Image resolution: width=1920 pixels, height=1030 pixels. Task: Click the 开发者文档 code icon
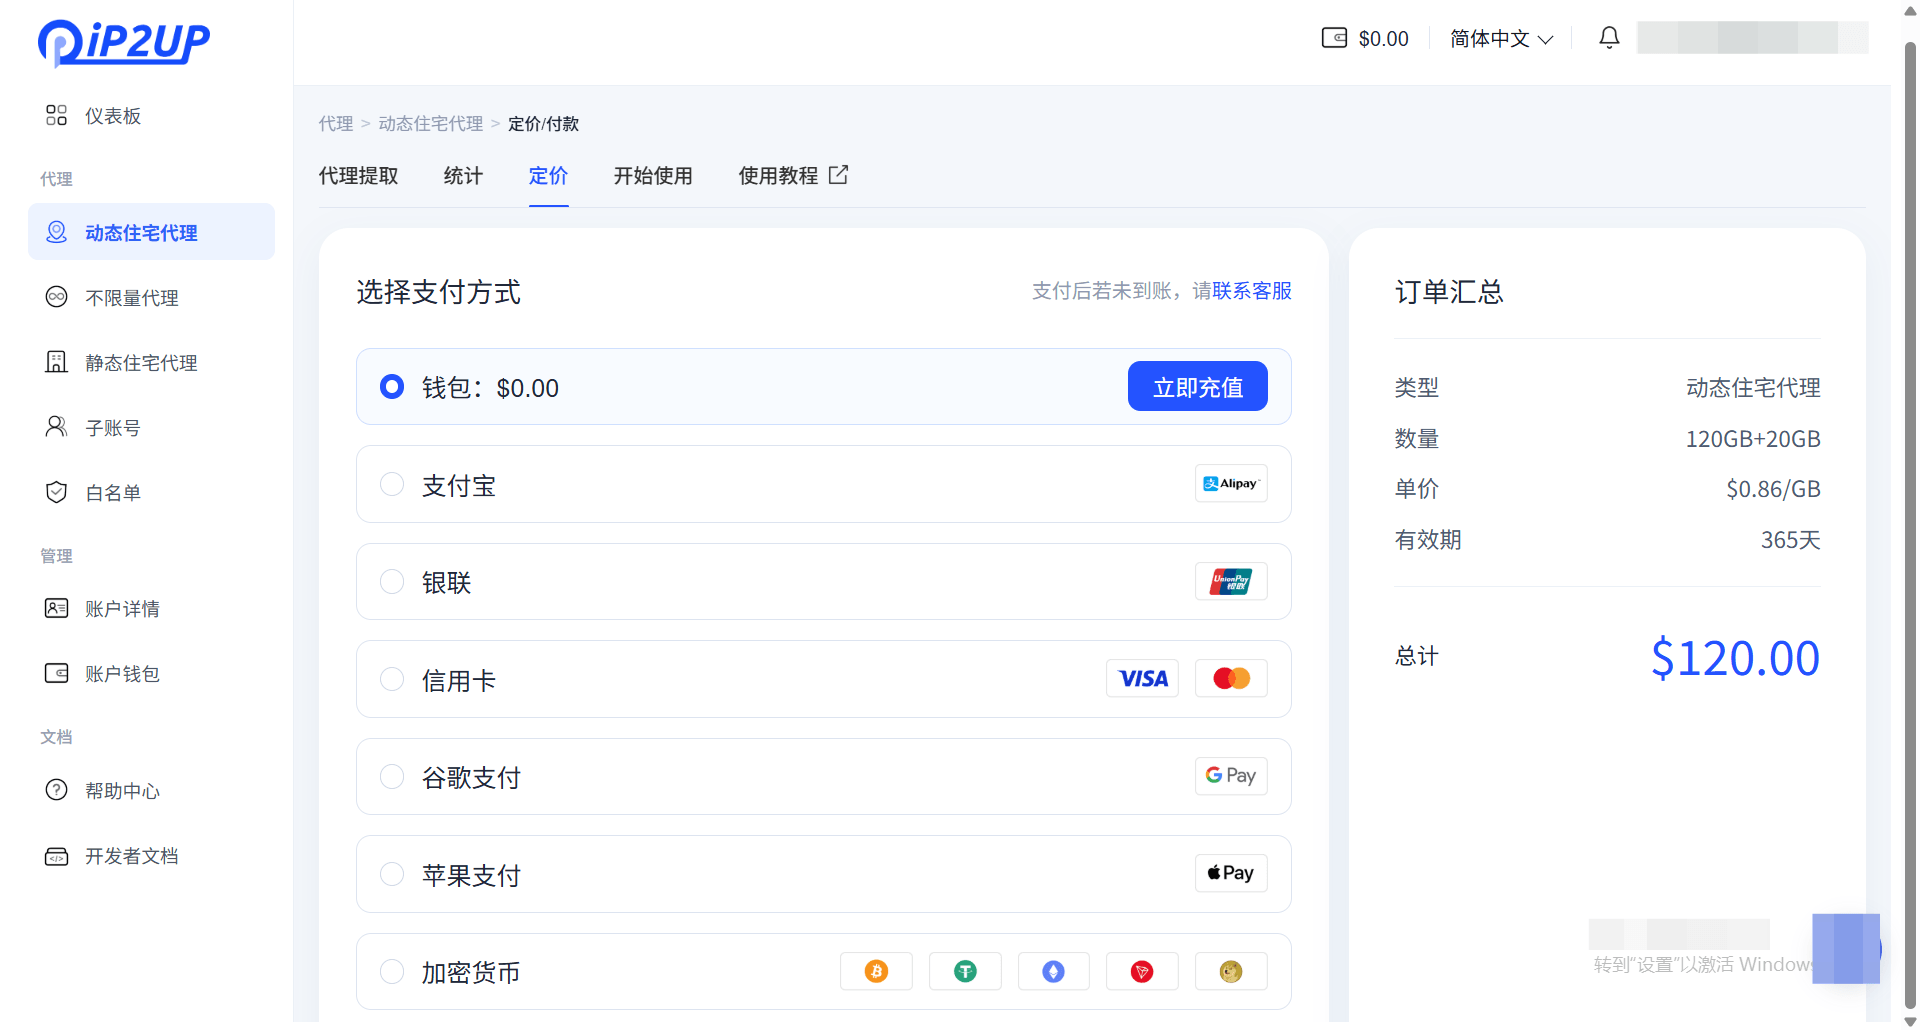tap(56, 856)
